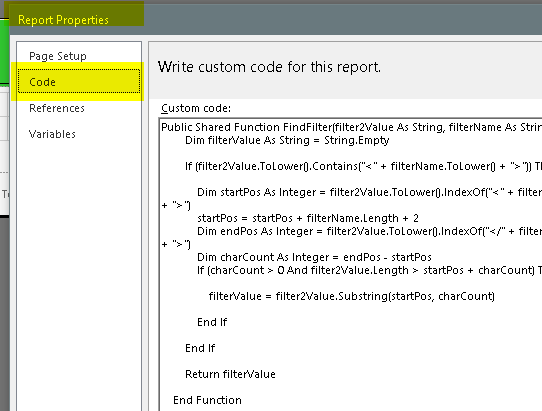The width and height of the screenshot is (542, 411).
Task: Click the 'startPos = startPos + filterName.Length' line
Action: [x=308, y=218]
